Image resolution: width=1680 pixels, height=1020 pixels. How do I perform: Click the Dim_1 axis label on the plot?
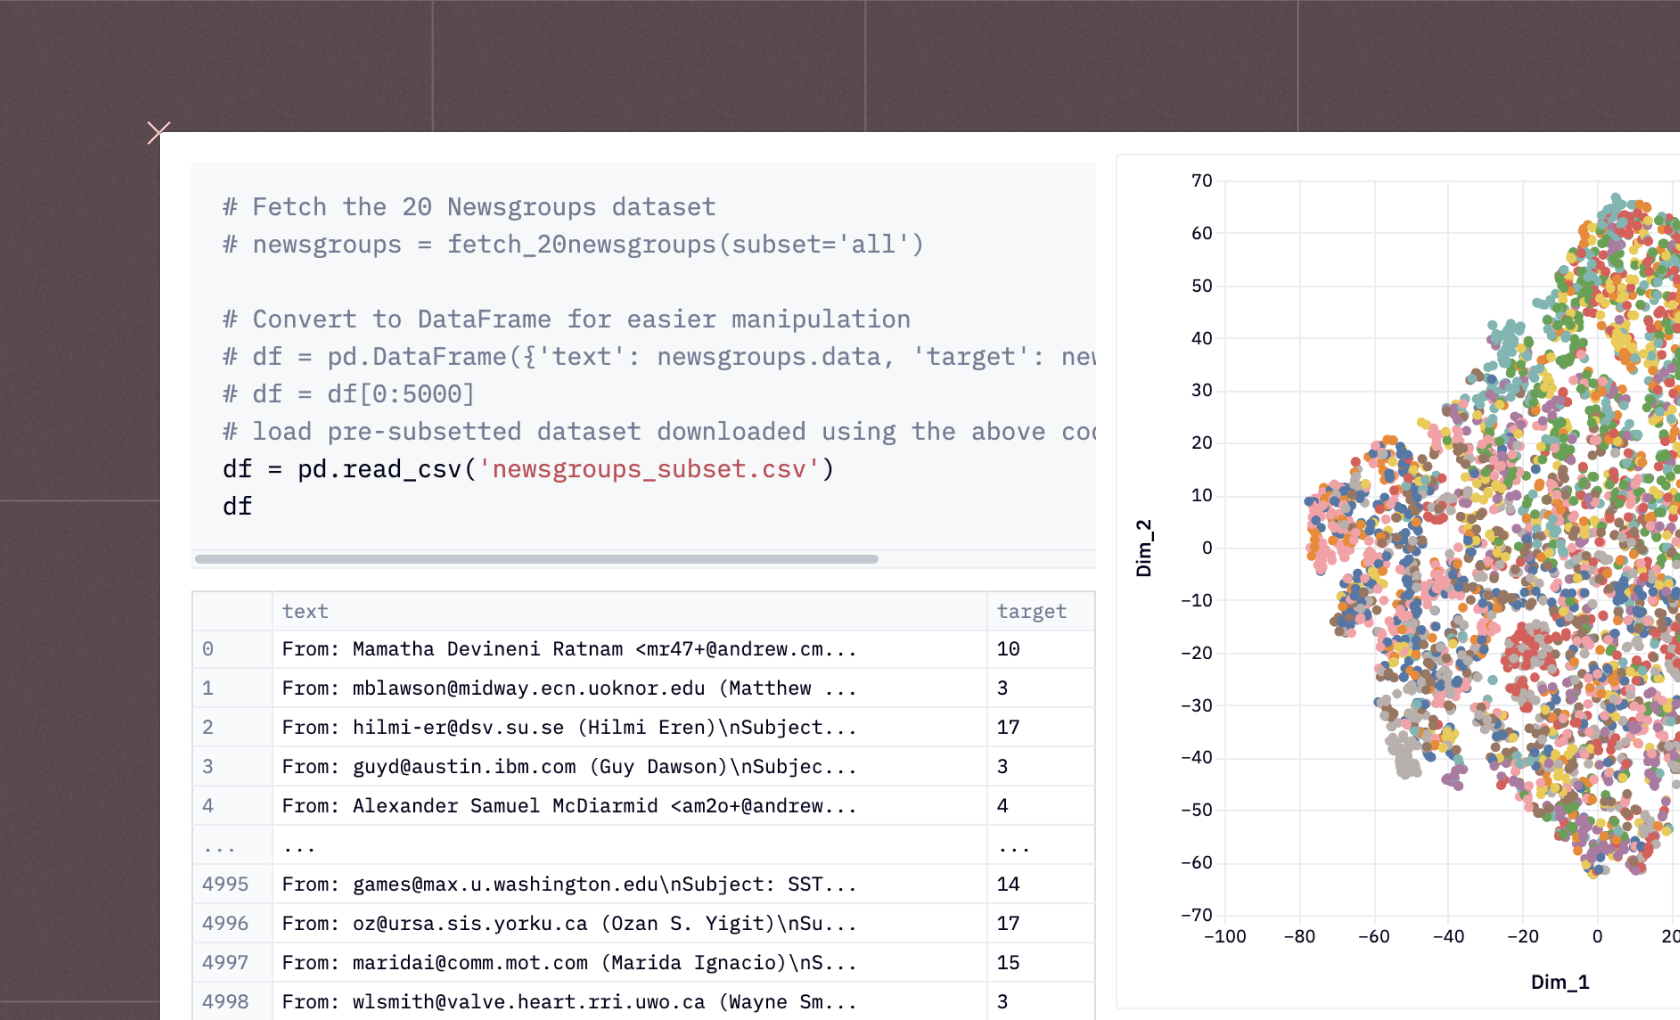pyautogui.click(x=1561, y=982)
